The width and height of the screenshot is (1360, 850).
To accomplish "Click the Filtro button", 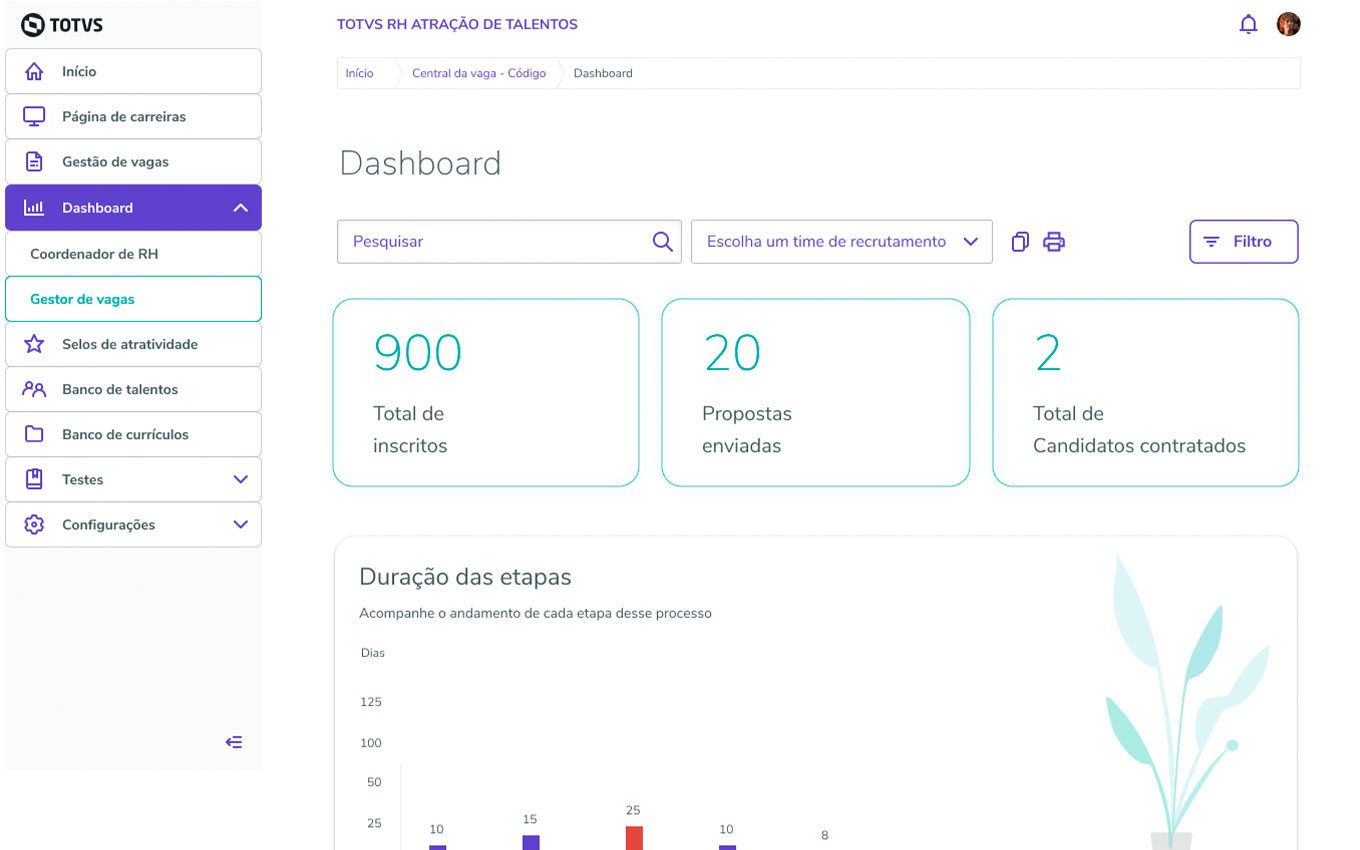I will pyautogui.click(x=1243, y=242).
